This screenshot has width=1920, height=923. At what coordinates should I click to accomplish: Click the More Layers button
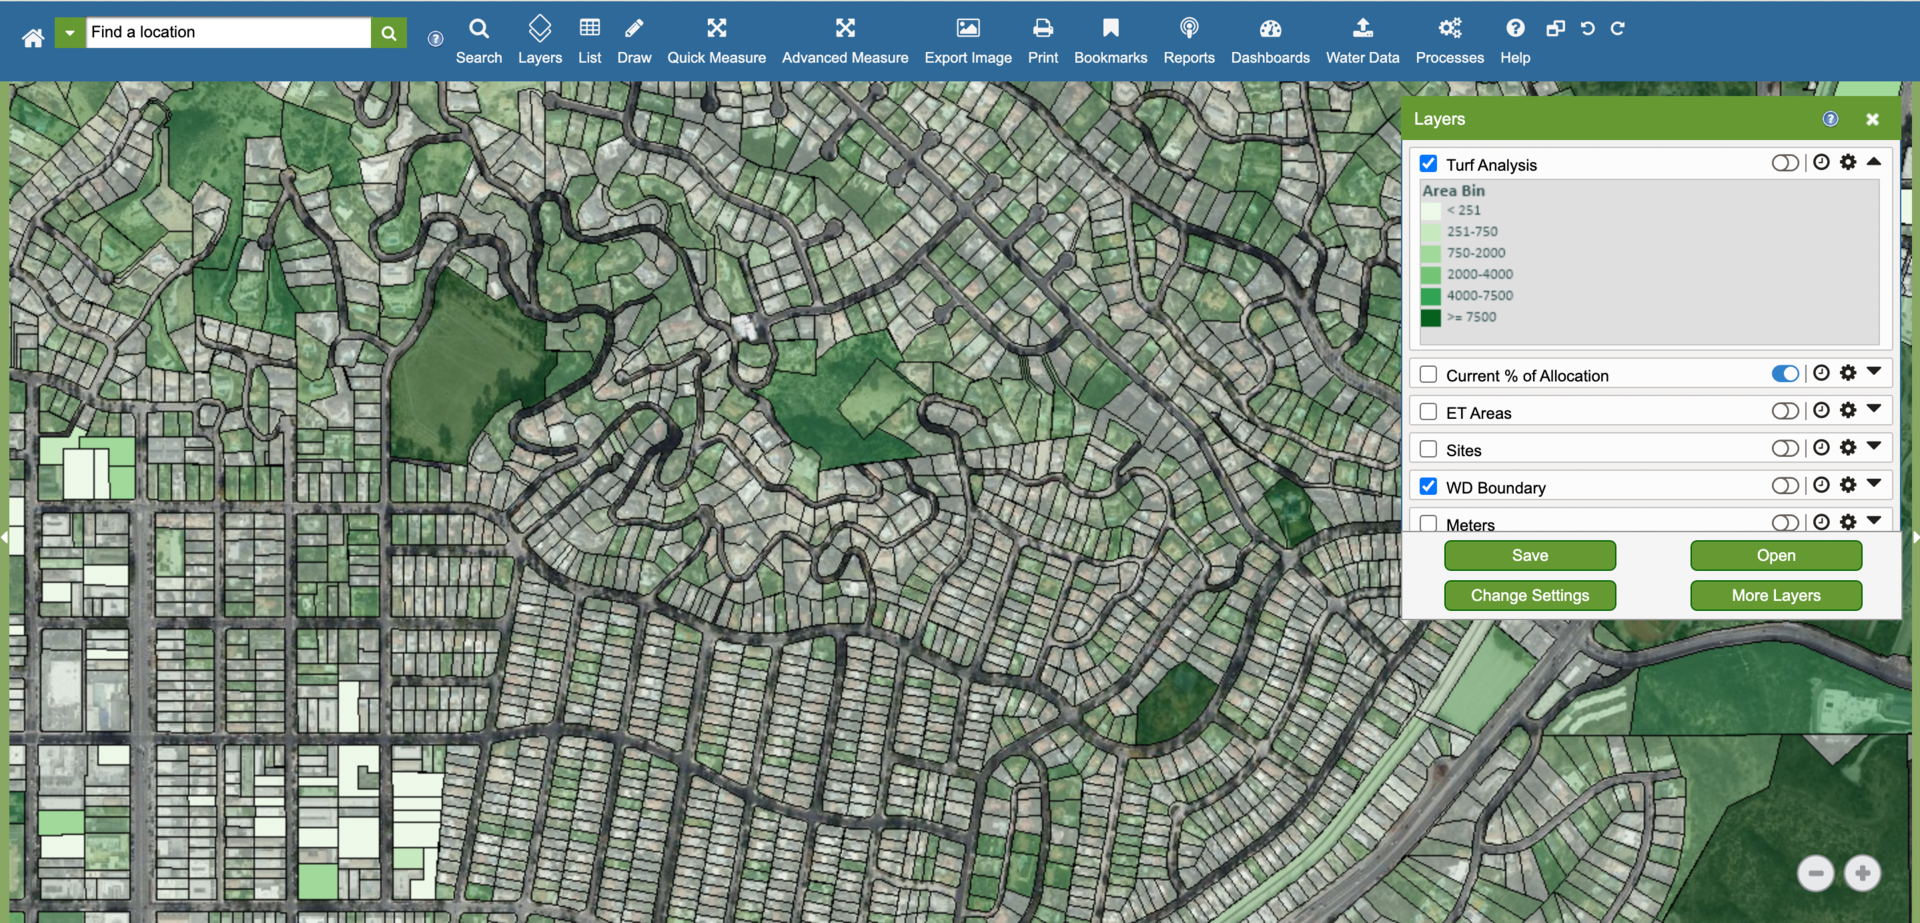[x=1775, y=595]
